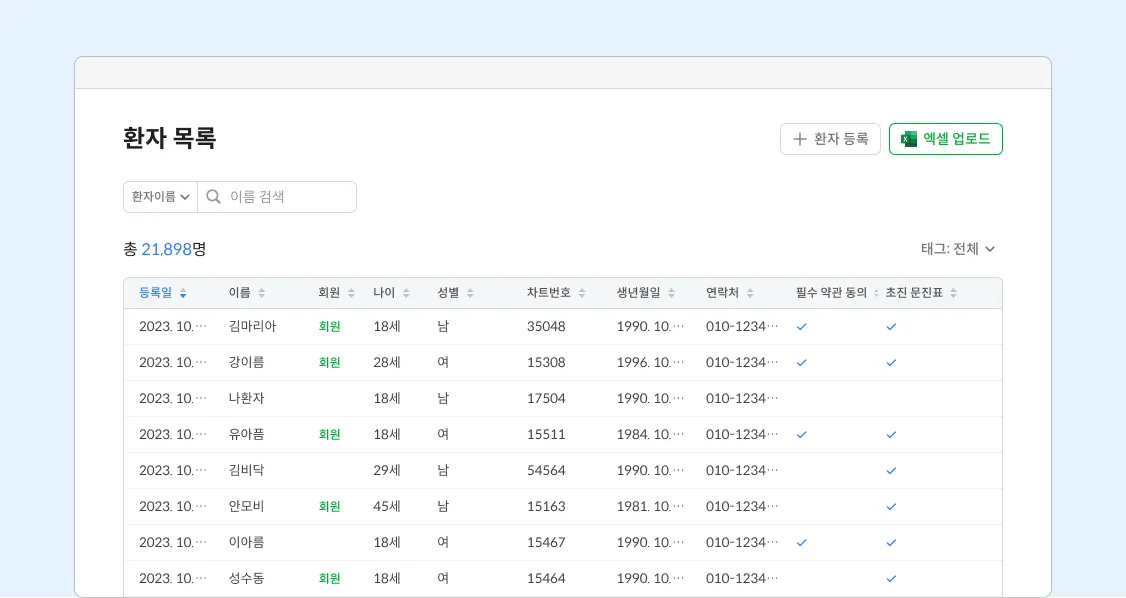Sort by 이름 column header

click(247, 293)
